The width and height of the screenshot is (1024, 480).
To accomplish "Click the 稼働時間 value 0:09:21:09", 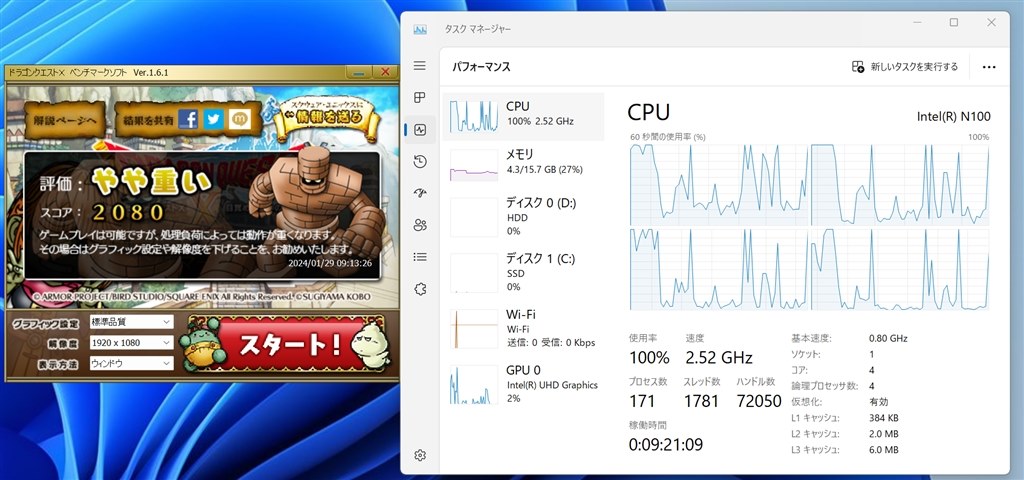I will [x=665, y=445].
